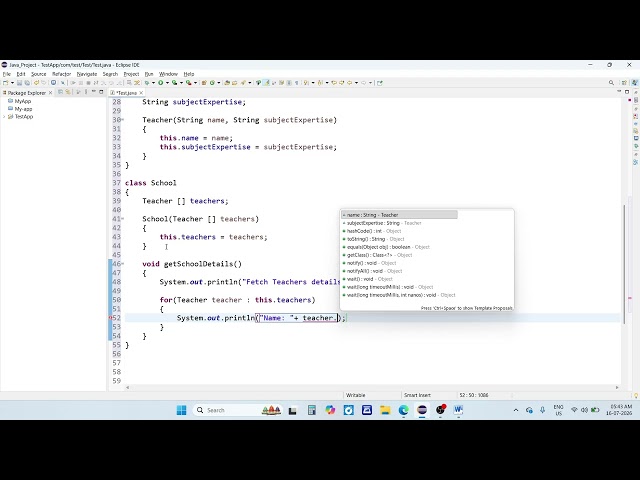Save the file with the Save icon

[x=19, y=83]
